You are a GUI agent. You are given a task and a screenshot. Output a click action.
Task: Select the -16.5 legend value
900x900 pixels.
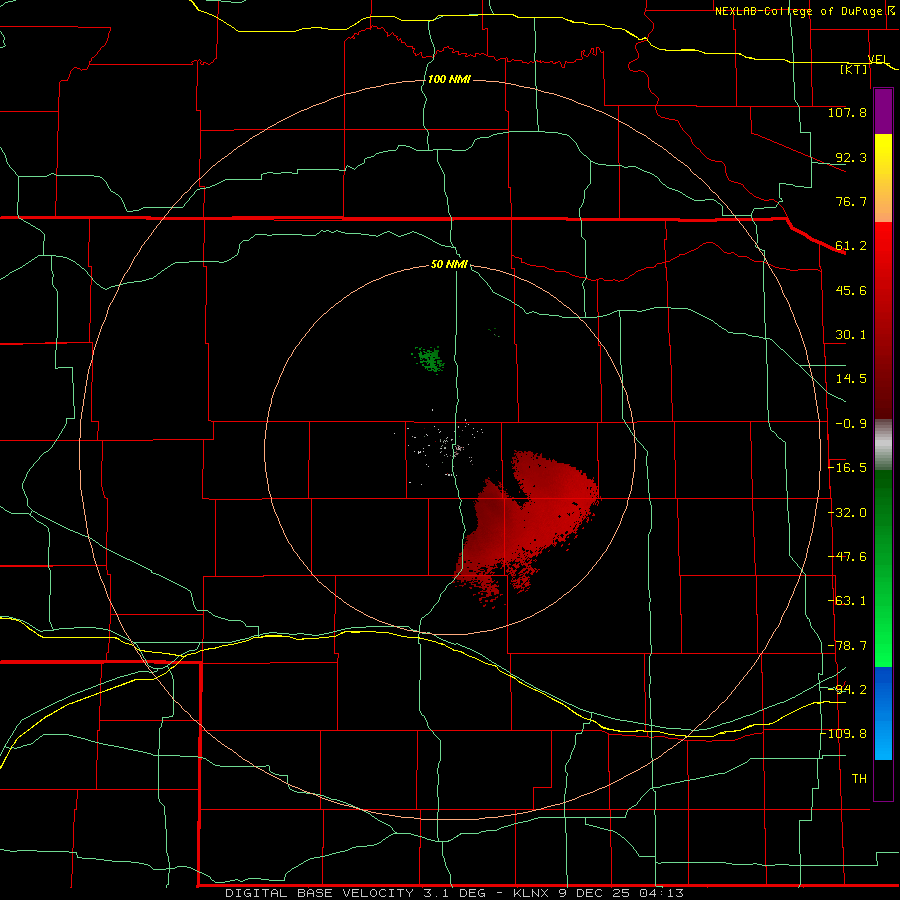[847, 468]
